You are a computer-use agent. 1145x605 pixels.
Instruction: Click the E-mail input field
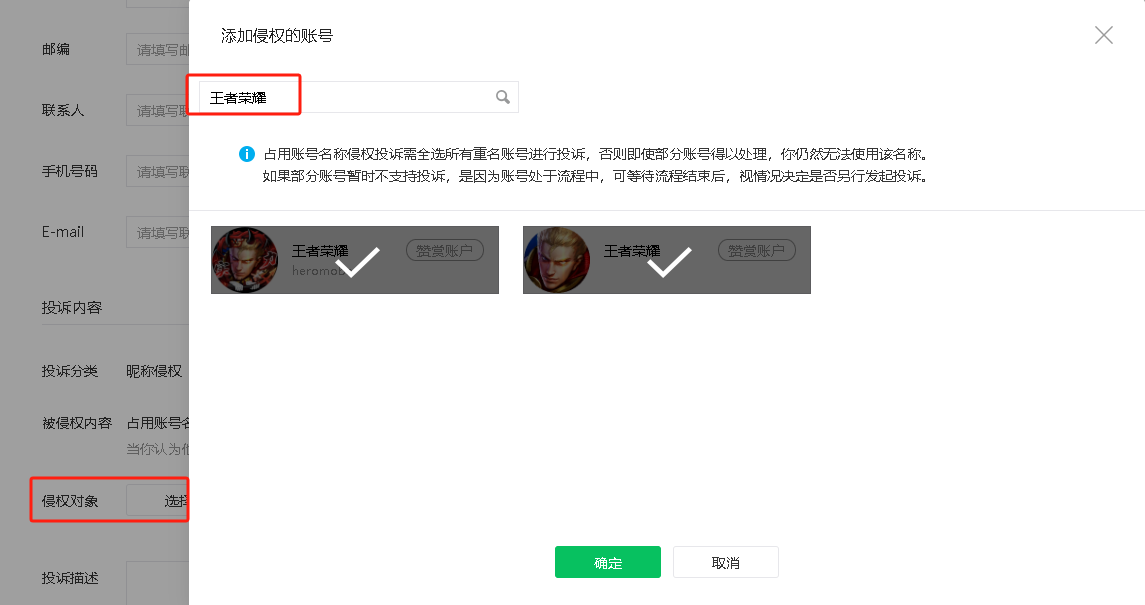pyautogui.click(x=158, y=232)
